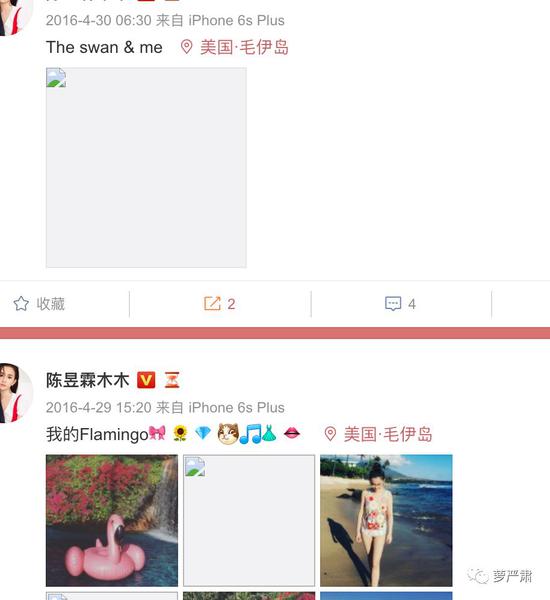Open comments via speech bubble icon

pos(393,304)
